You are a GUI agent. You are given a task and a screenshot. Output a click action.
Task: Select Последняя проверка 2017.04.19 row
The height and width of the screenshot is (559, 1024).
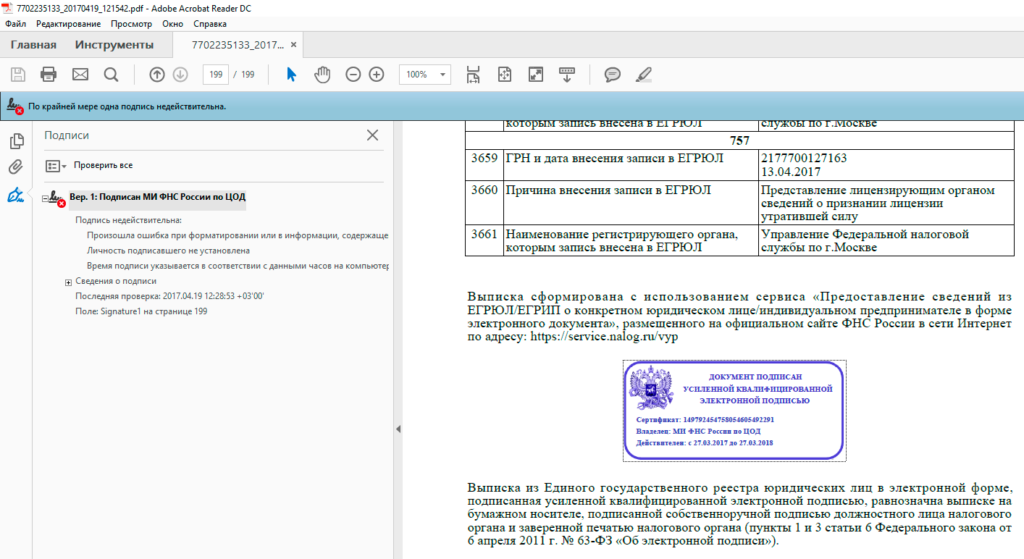click(x=170, y=296)
